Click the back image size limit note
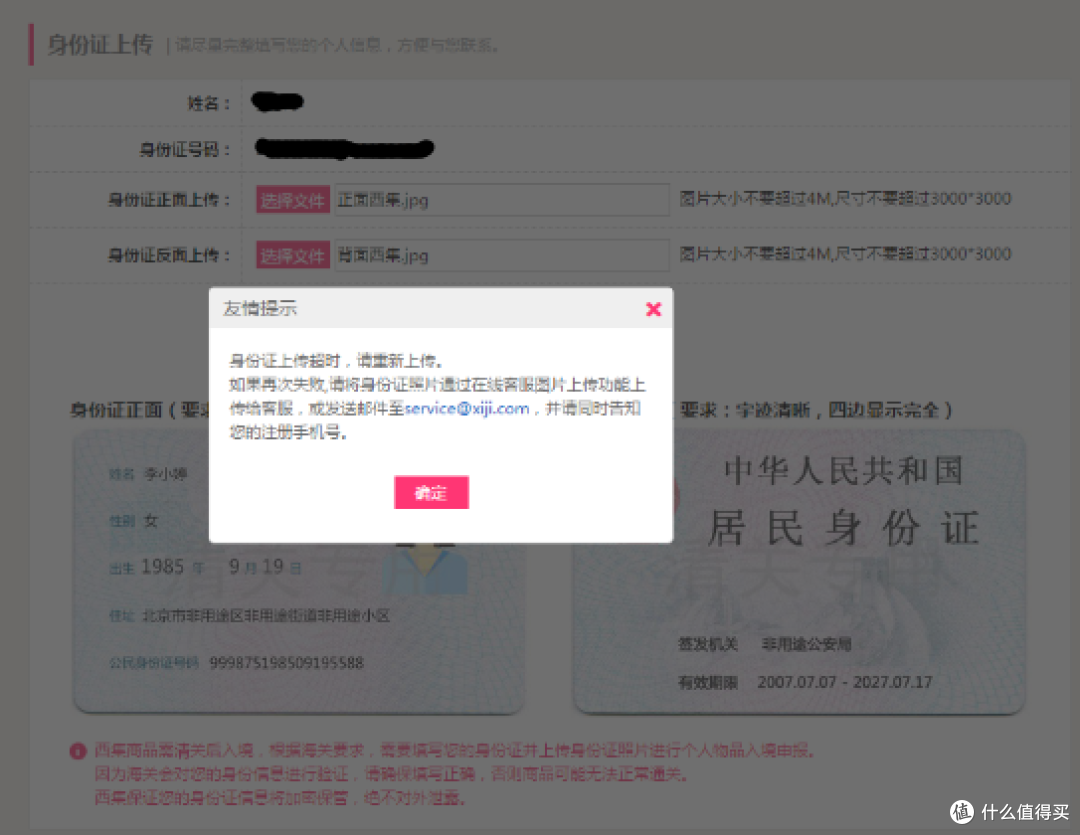 [845, 254]
